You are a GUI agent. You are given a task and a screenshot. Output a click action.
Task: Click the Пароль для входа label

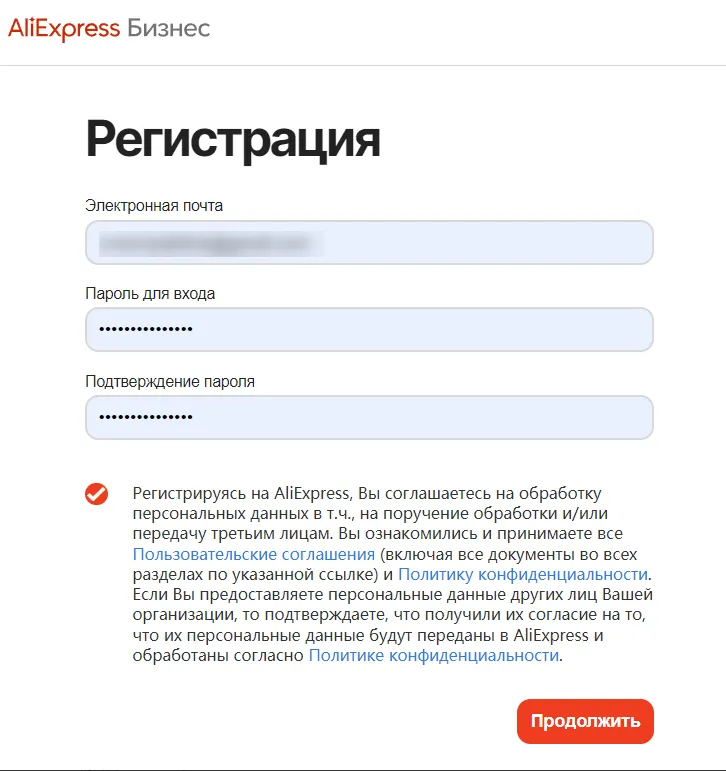click(150, 294)
